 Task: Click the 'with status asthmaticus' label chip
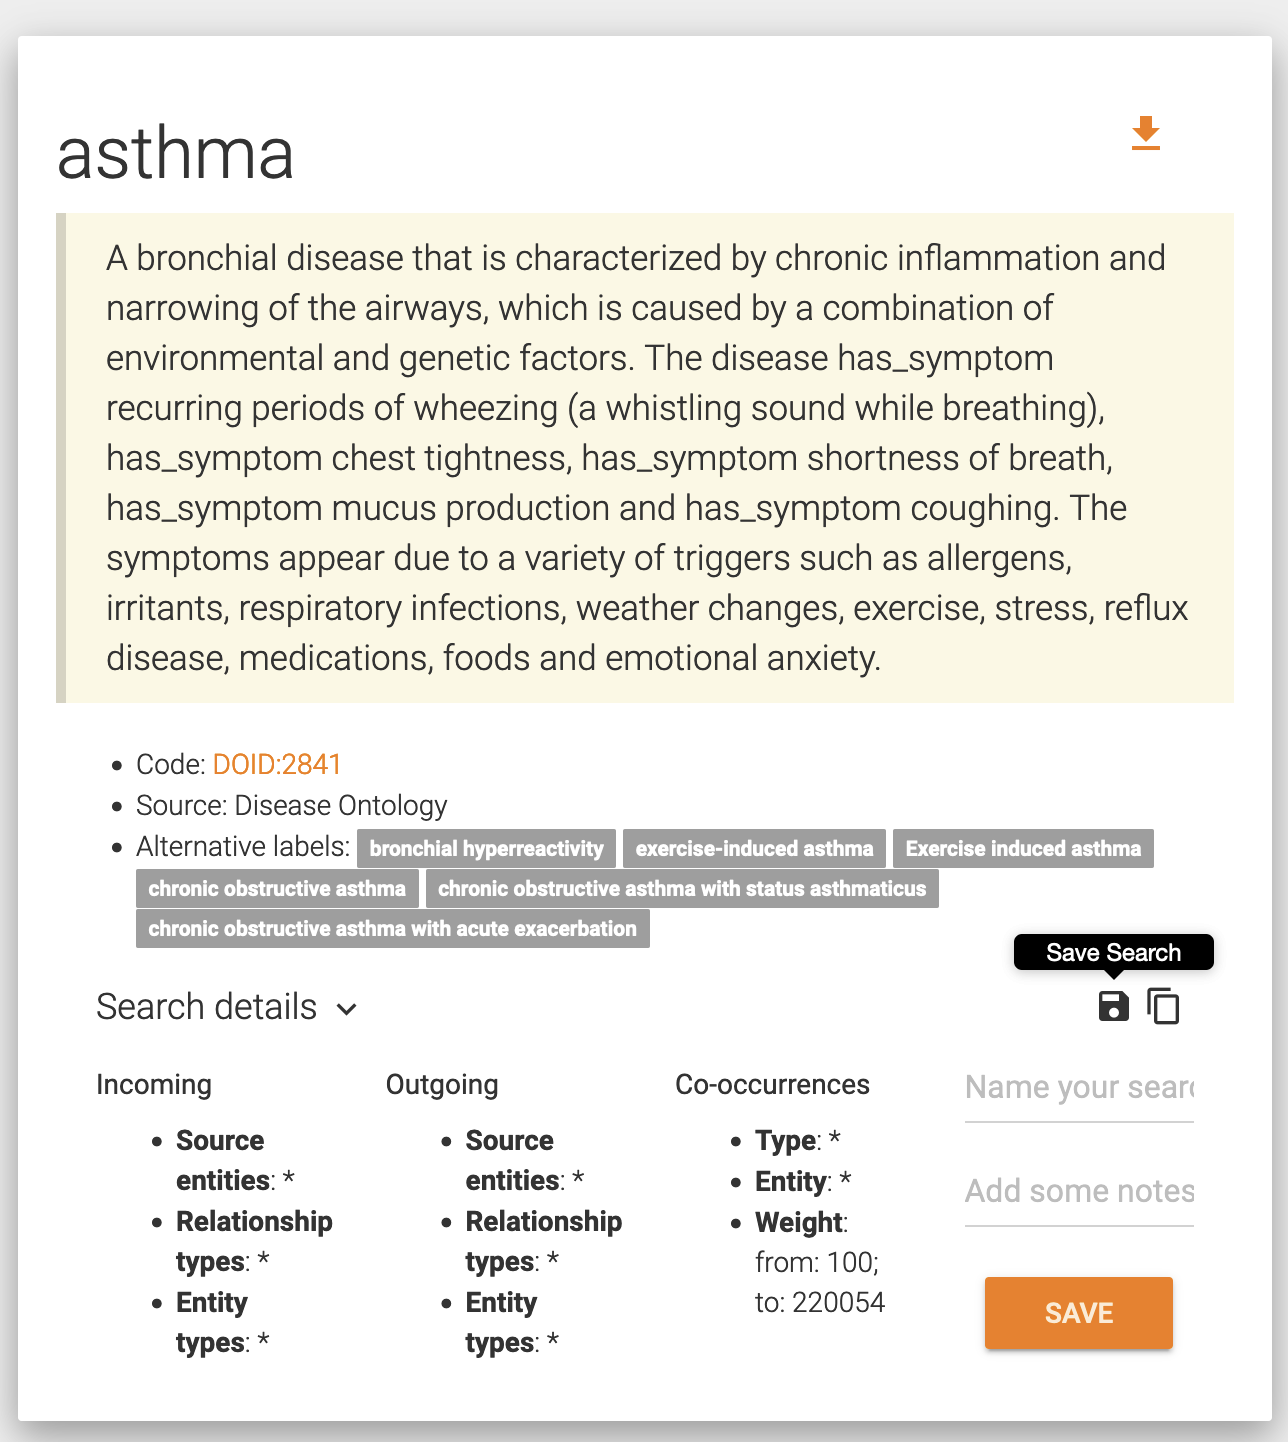pyautogui.click(x=682, y=889)
